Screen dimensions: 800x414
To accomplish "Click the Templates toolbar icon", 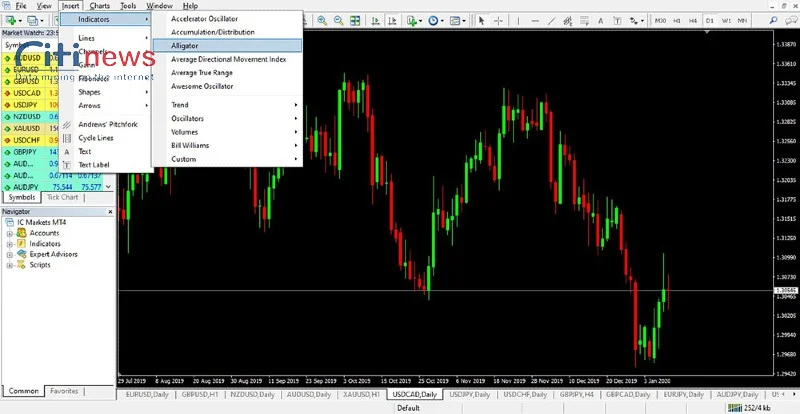I will click(455, 20).
